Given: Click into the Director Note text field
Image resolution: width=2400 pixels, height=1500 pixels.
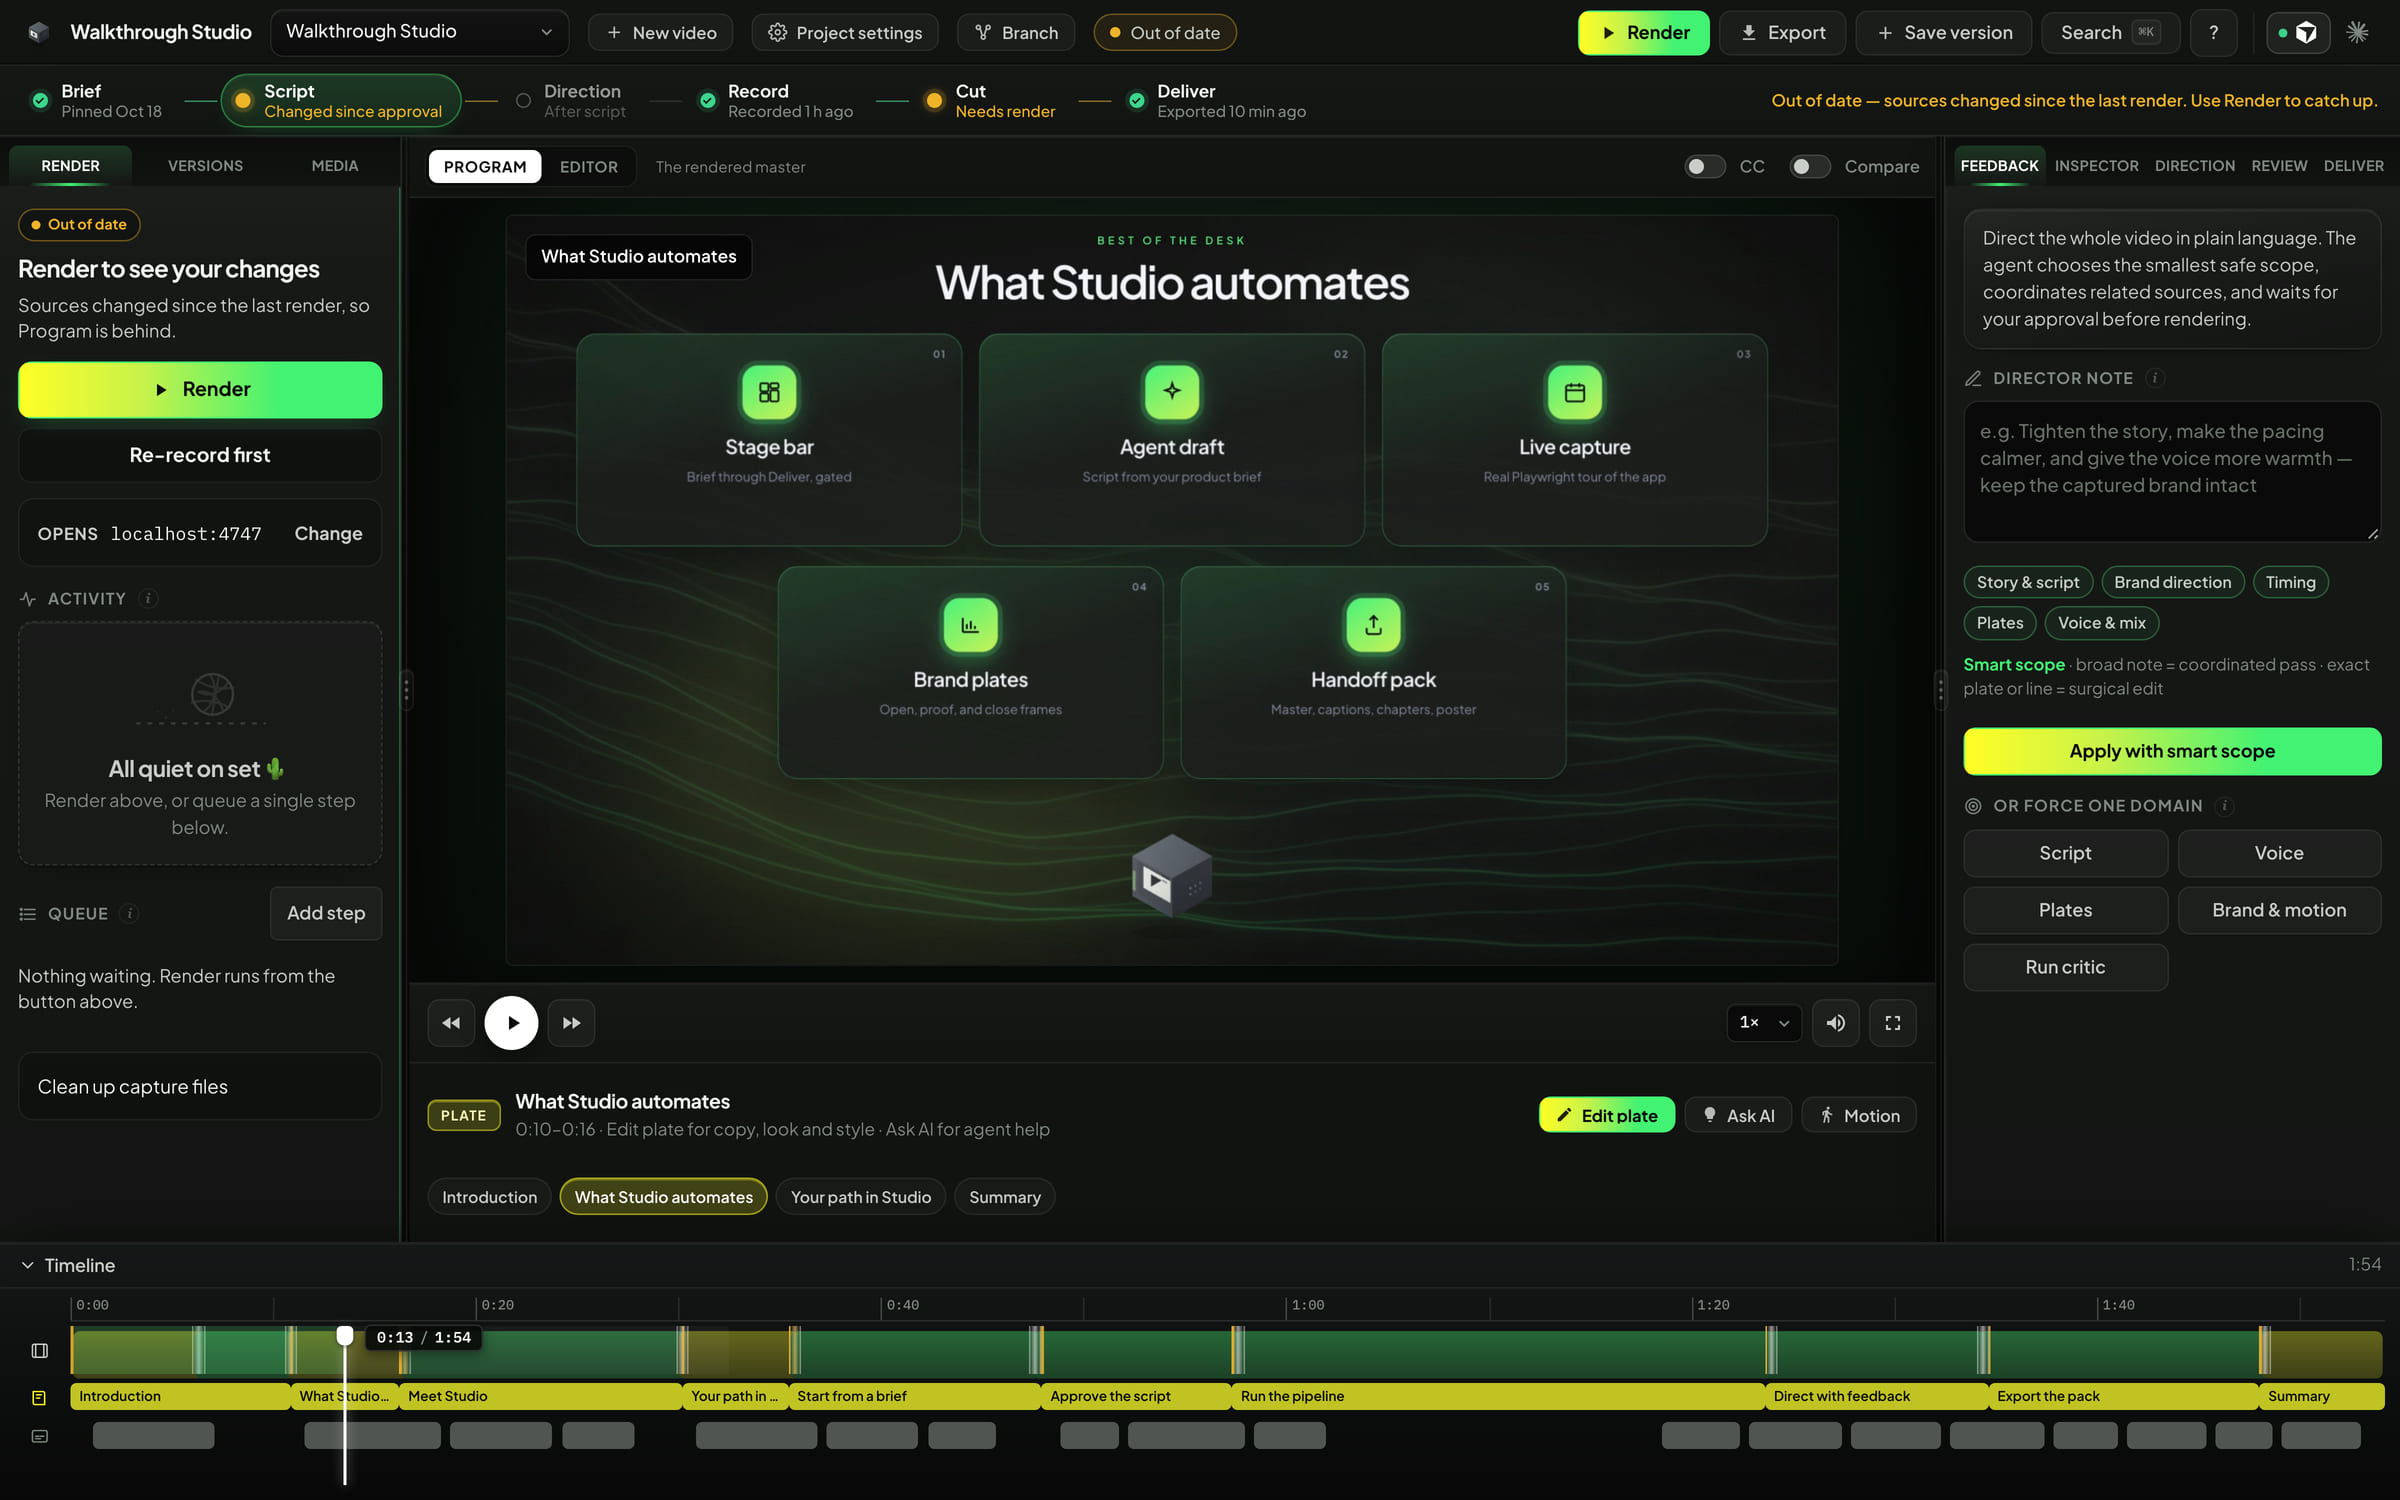Looking at the screenshot, I should (x=2172, y=471).
